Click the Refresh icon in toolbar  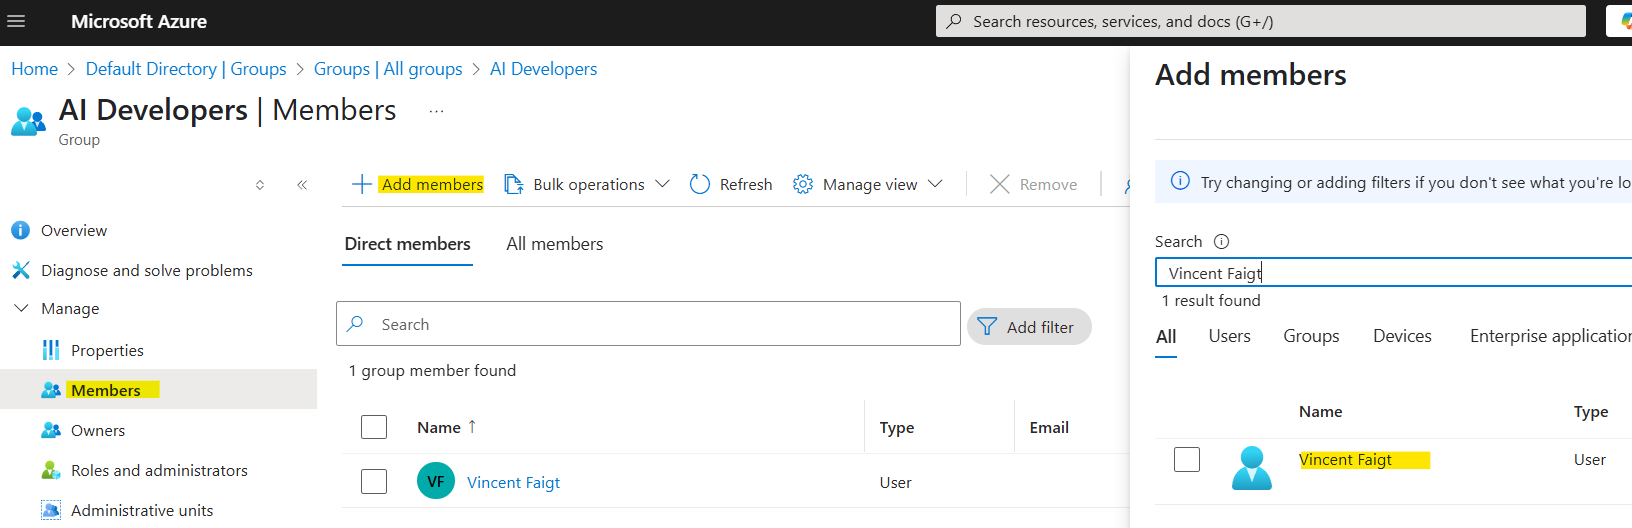pyautogui.click(x=700, y=184)
